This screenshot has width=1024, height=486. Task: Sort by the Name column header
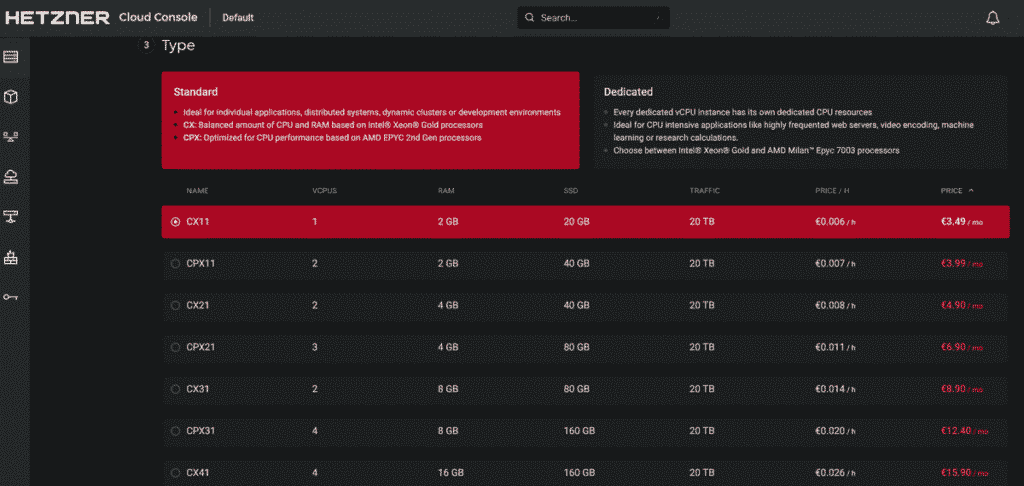pos(197,191)
